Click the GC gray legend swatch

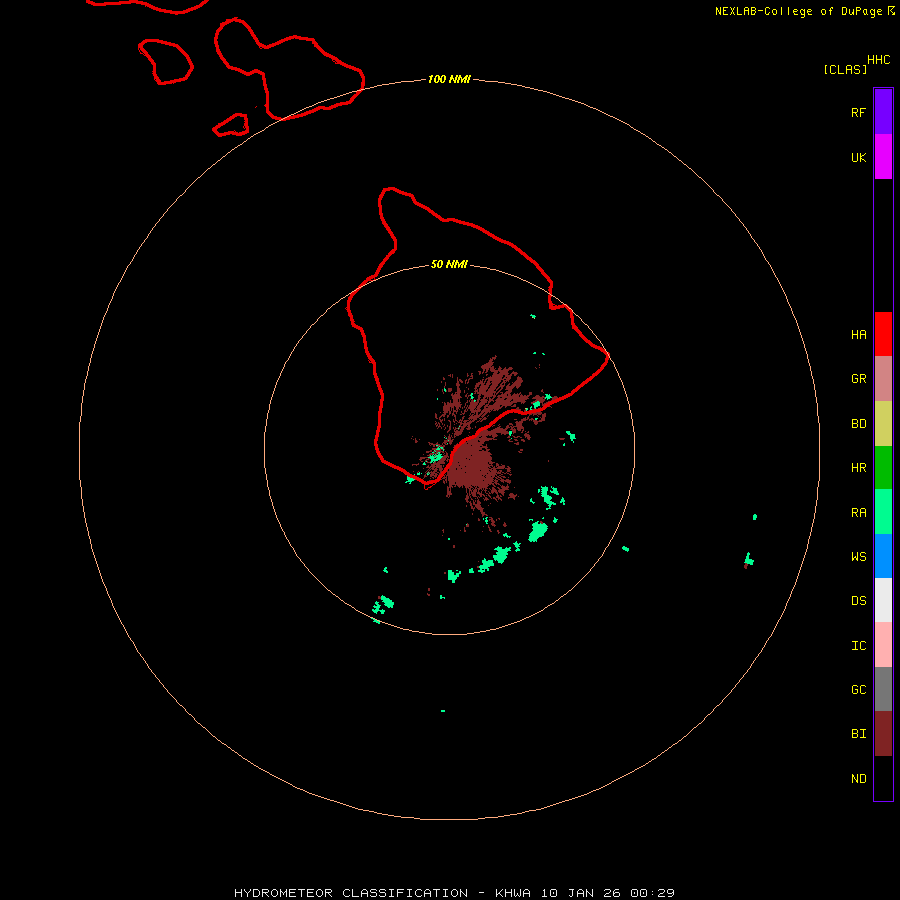pos(883,689)
